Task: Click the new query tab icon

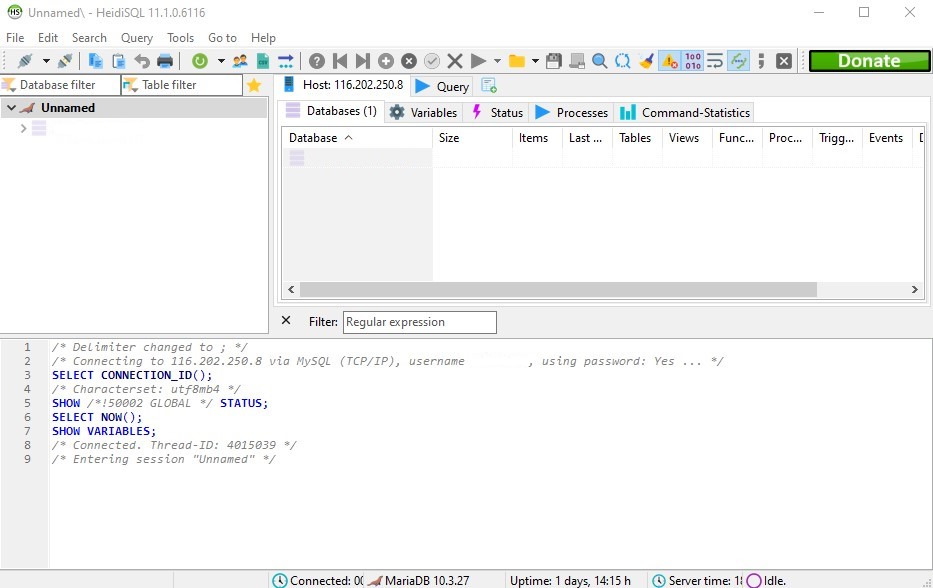Action: (489, 86)
